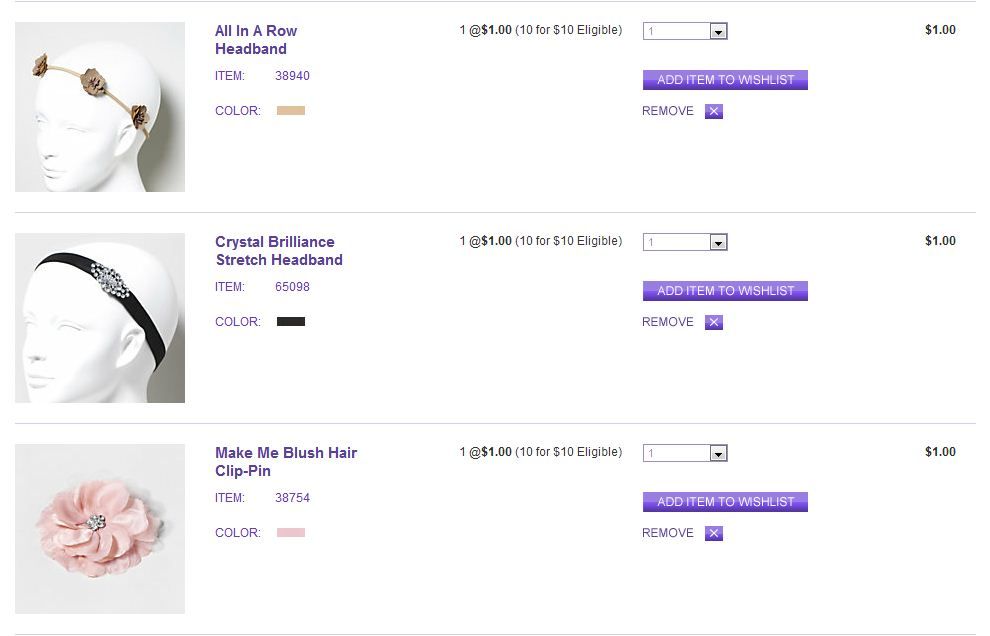Click REMOVE text for the Make Me Blush clip

[667, 533]
